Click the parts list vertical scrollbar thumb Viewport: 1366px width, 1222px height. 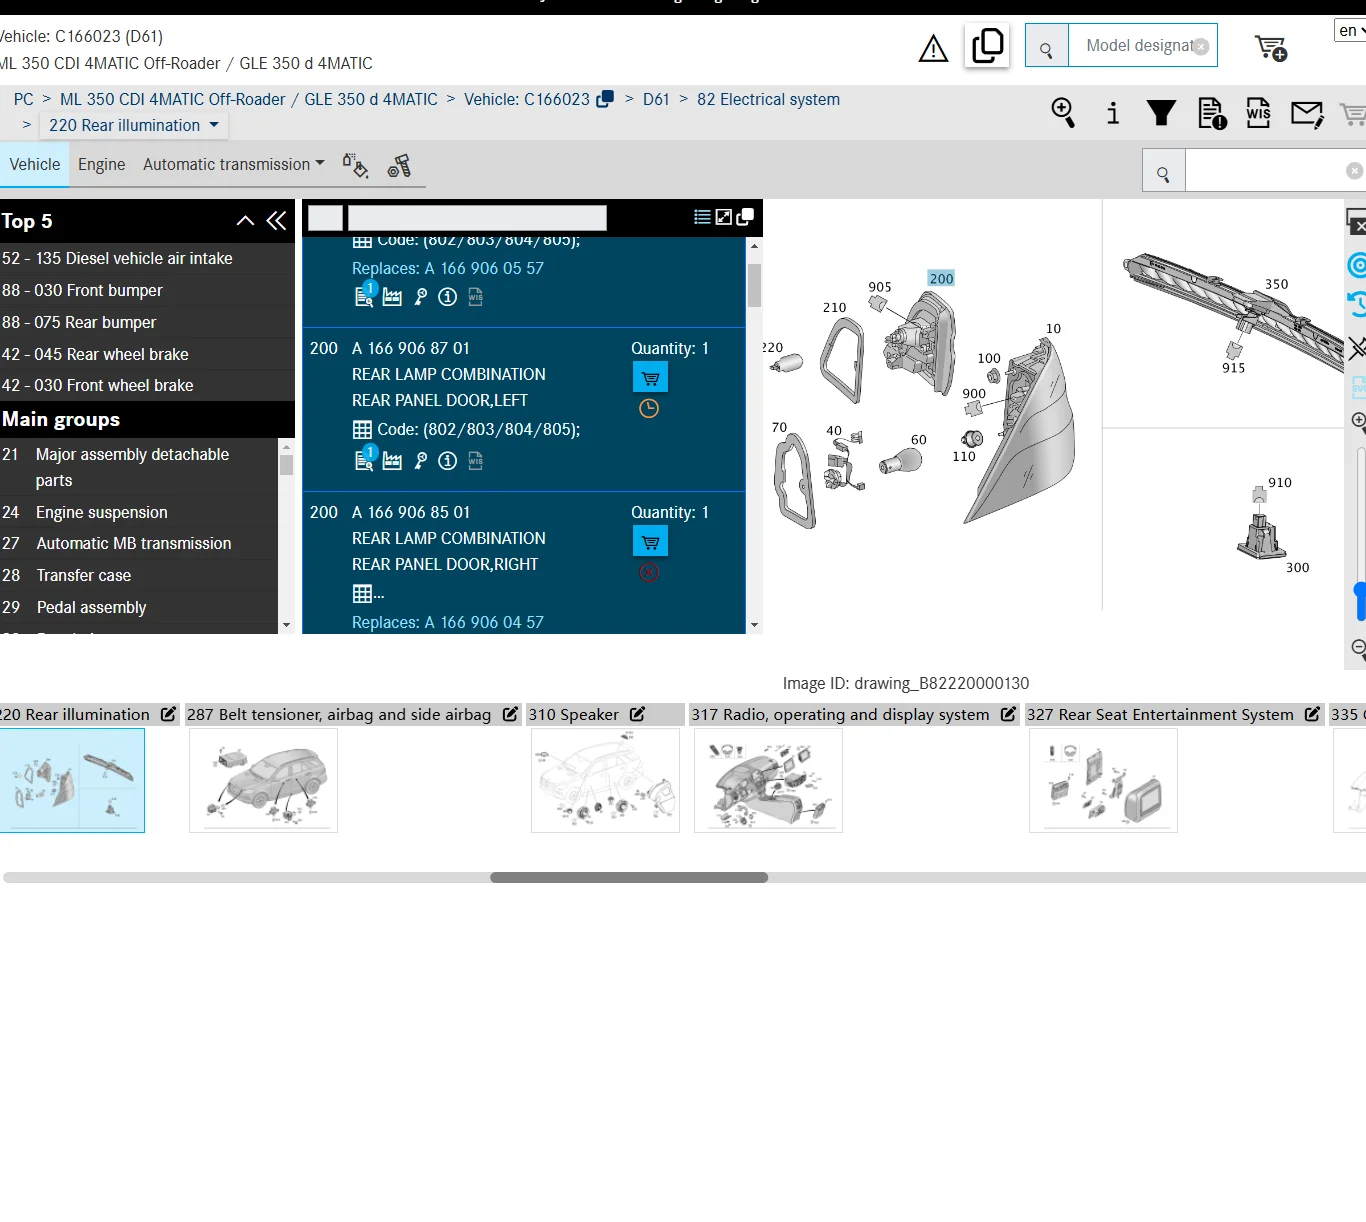click(x=754, y=285)
